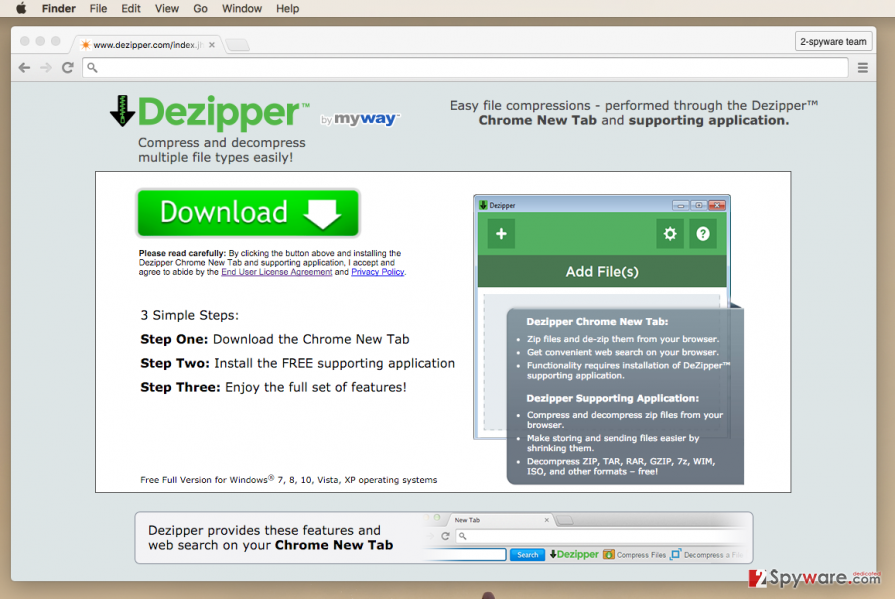
Task: Click the green Download button
Action: point(248,212)
